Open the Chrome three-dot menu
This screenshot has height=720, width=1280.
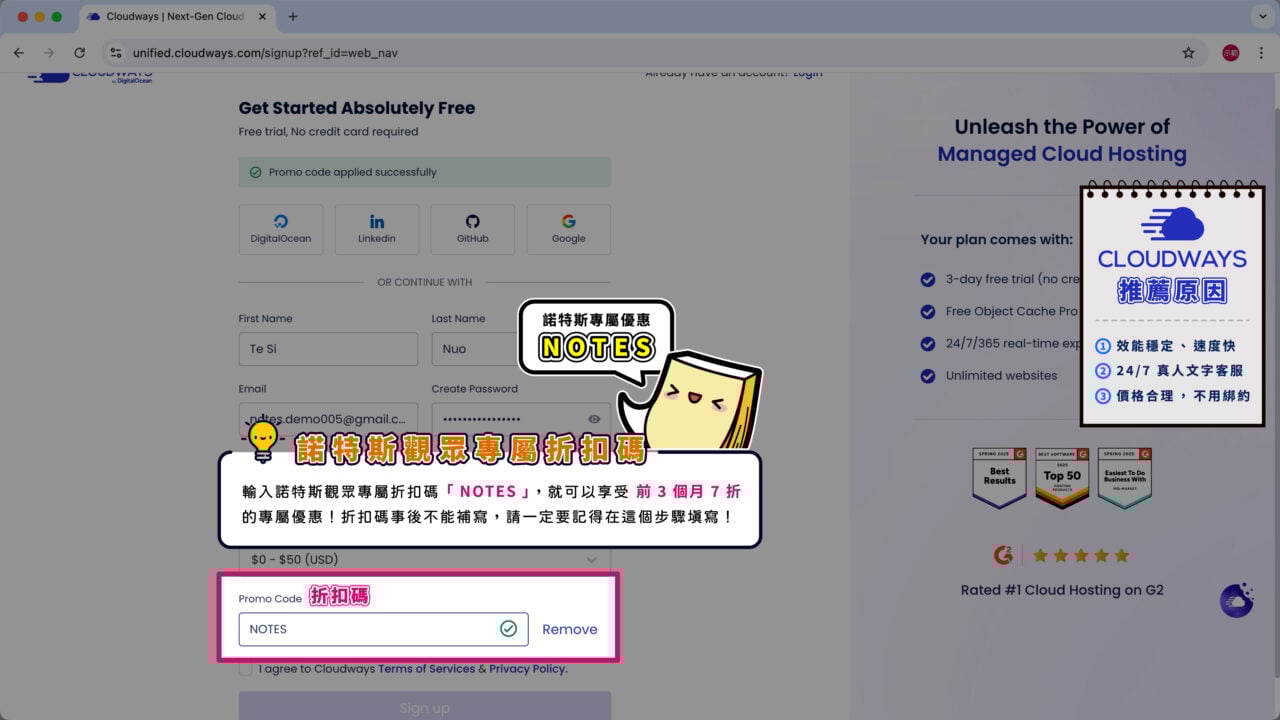click(x=1262, y=53)
